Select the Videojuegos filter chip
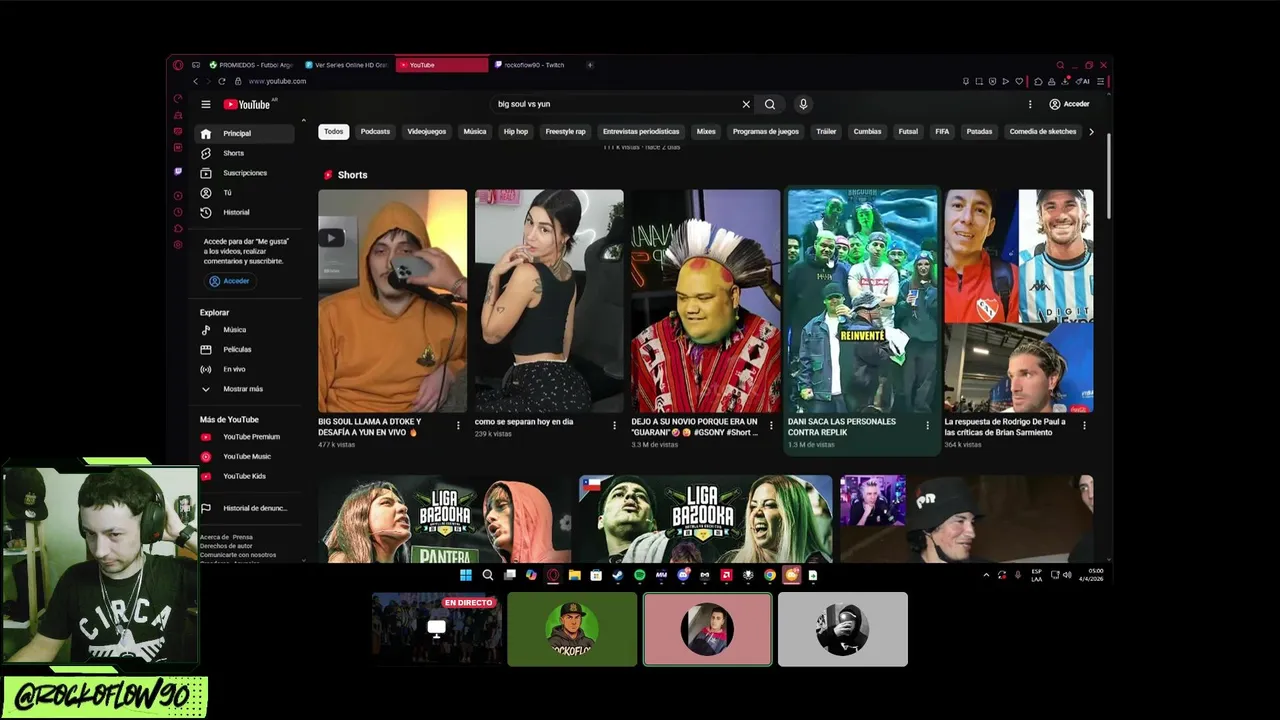1280x720 pixels. [x=427, y=131]
